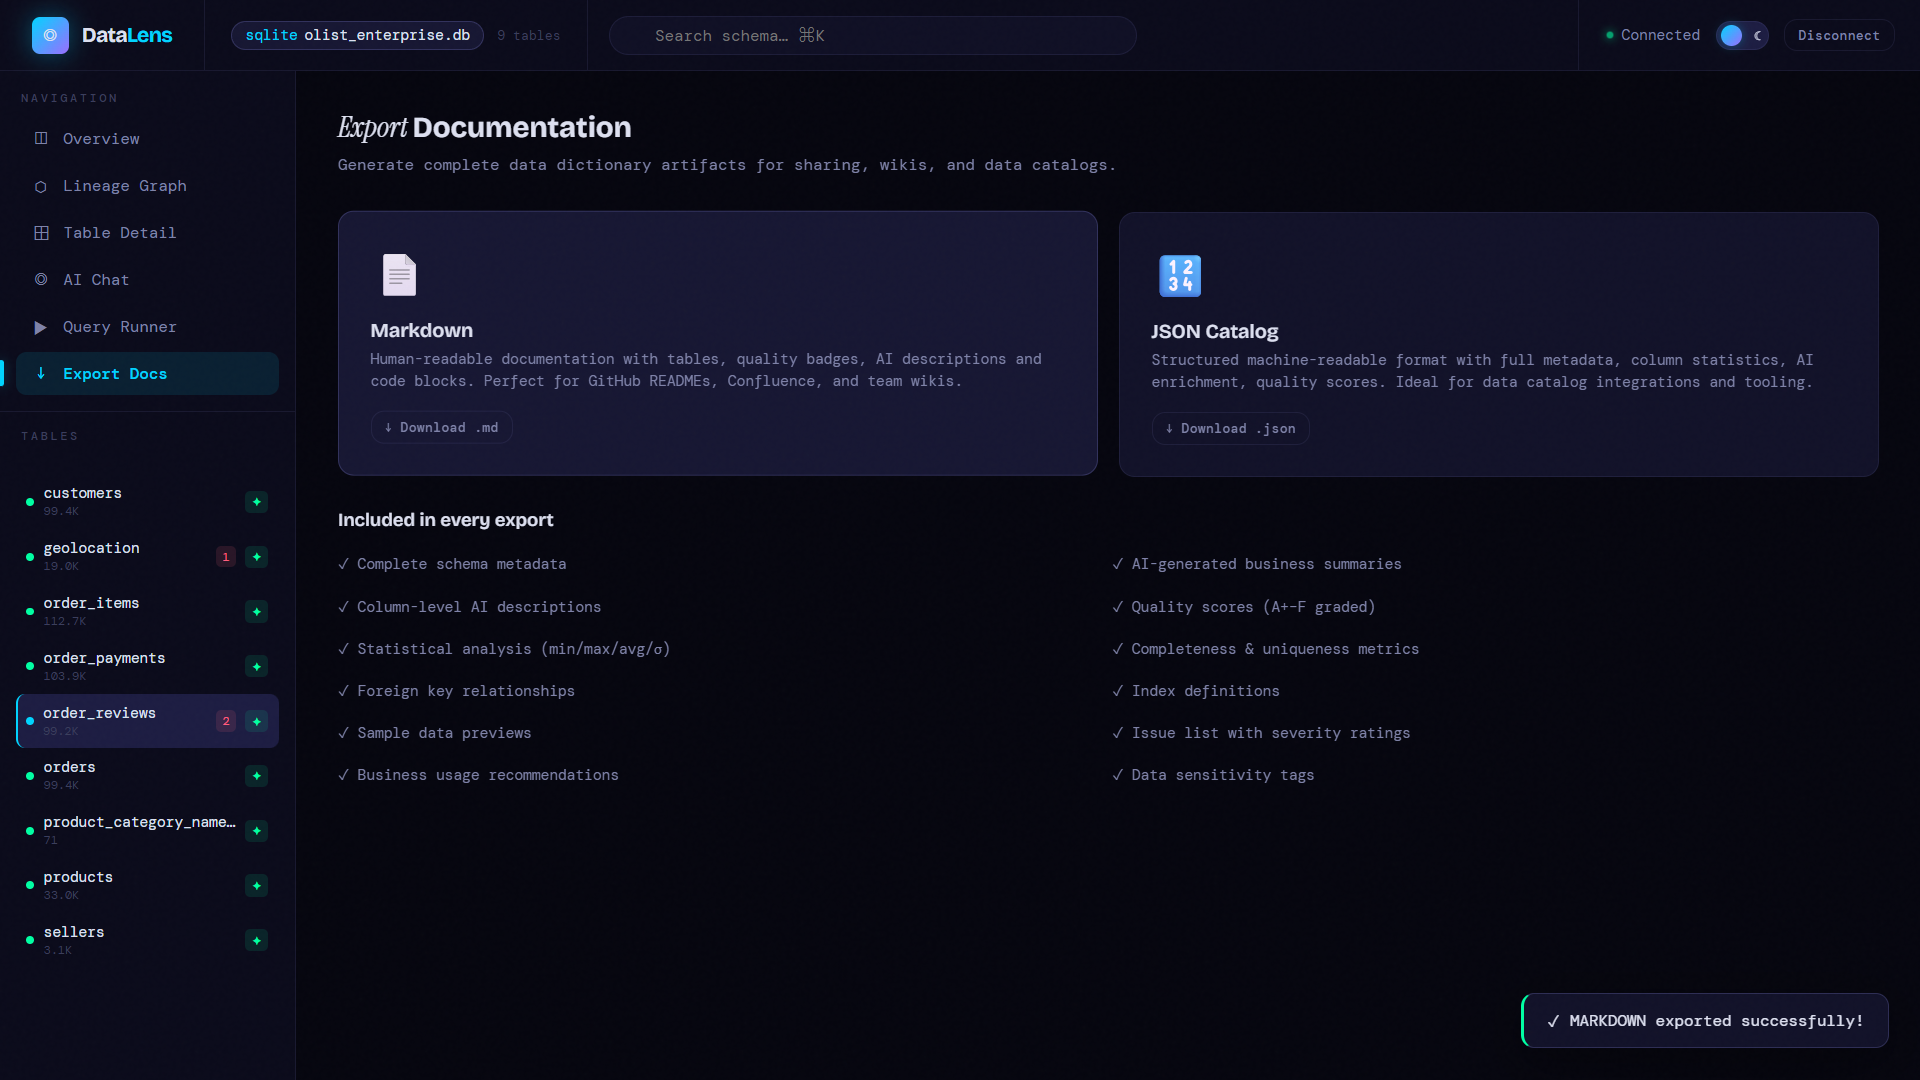Click the AI sparkle icon for order_payments

point(257,667)
